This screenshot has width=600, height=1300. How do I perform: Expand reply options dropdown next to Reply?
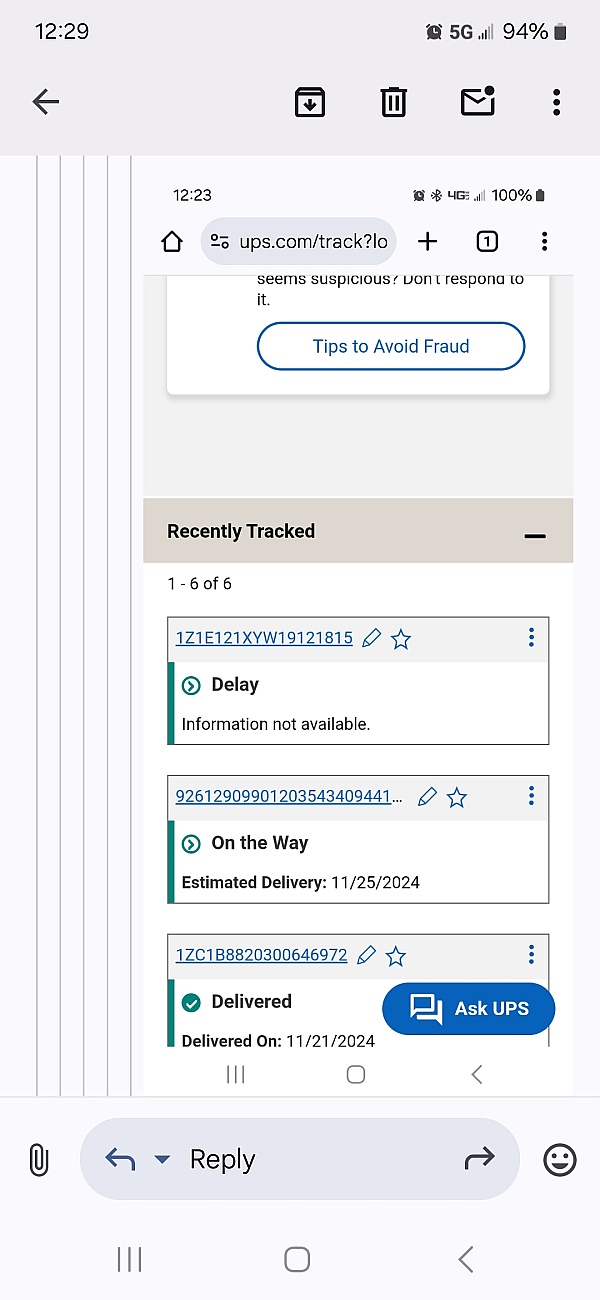click(x=162, y=1160)
